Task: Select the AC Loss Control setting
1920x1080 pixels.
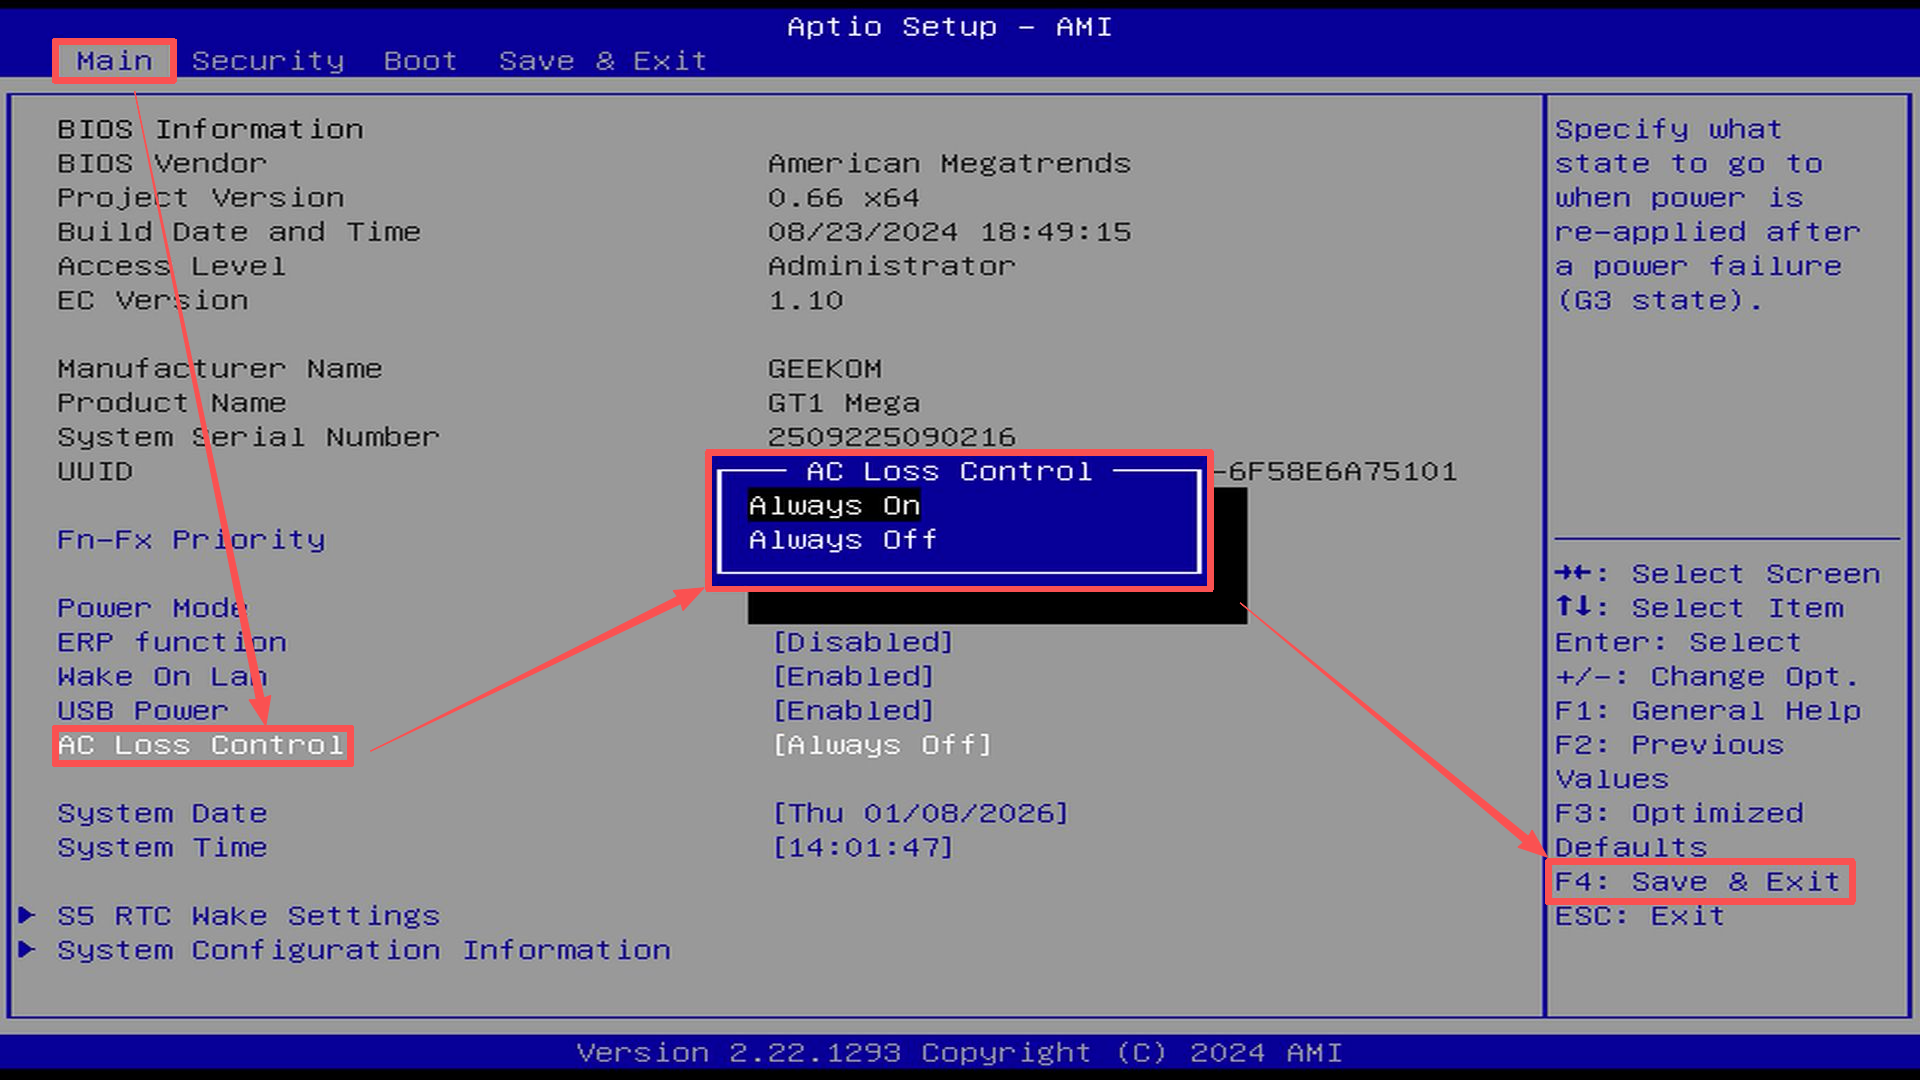Action: tap(201, 746)
